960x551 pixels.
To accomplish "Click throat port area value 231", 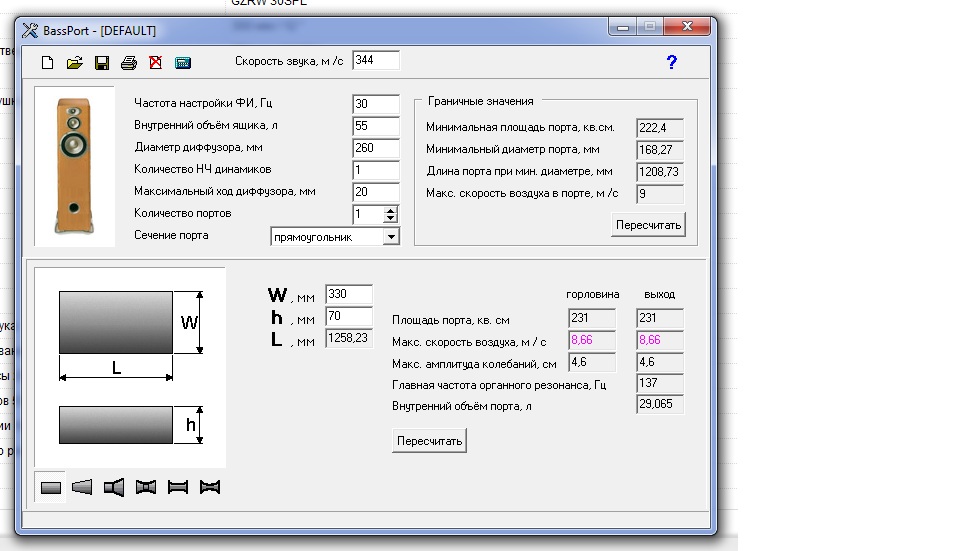I will pos(592,318).
